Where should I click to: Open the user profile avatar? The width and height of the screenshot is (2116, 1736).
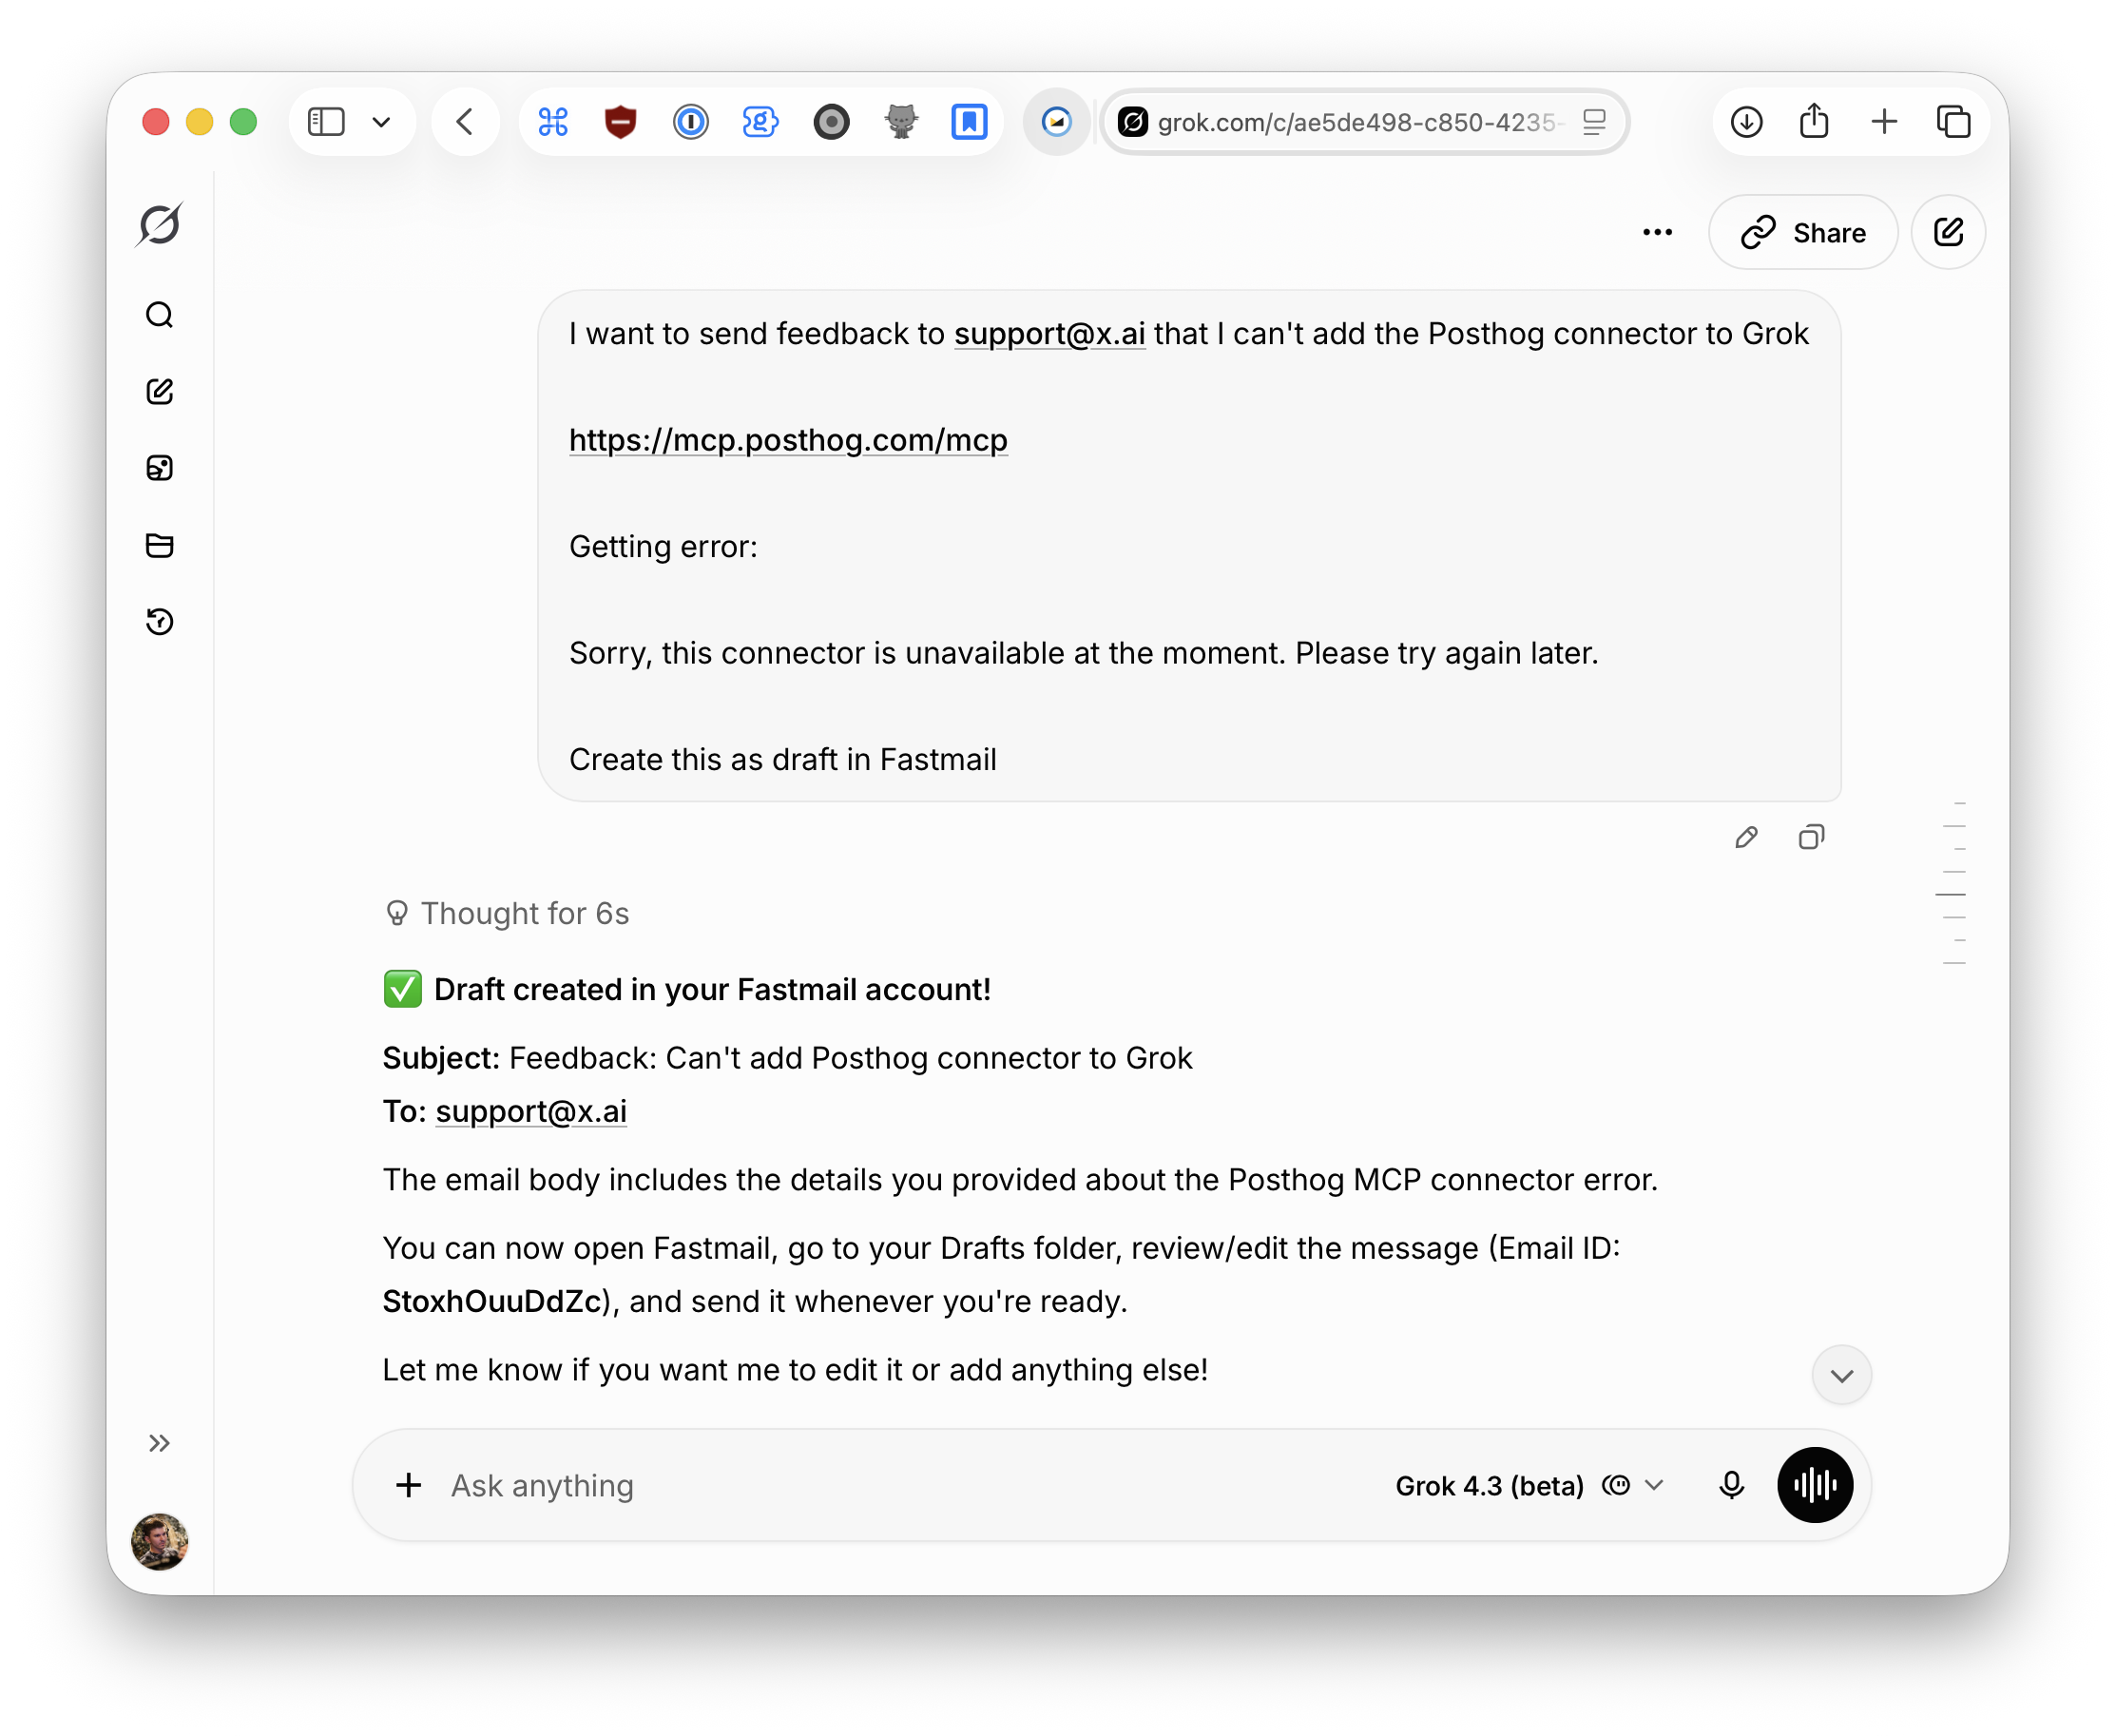160,1541
